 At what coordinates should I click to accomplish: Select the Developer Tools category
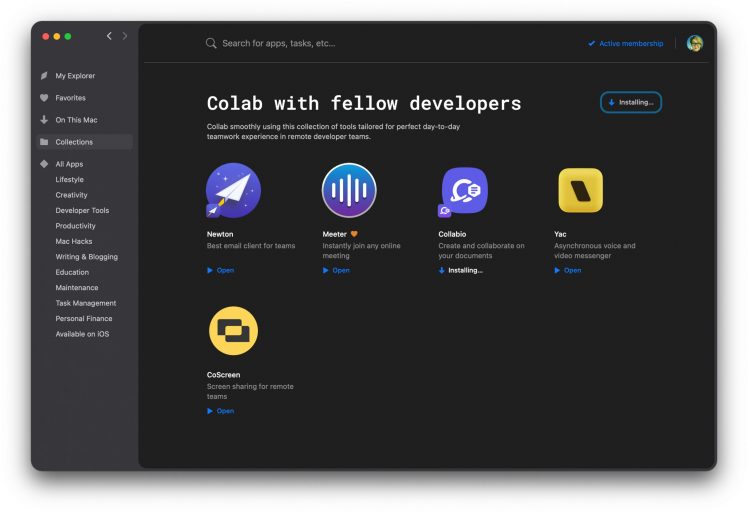tap(82, 211)
